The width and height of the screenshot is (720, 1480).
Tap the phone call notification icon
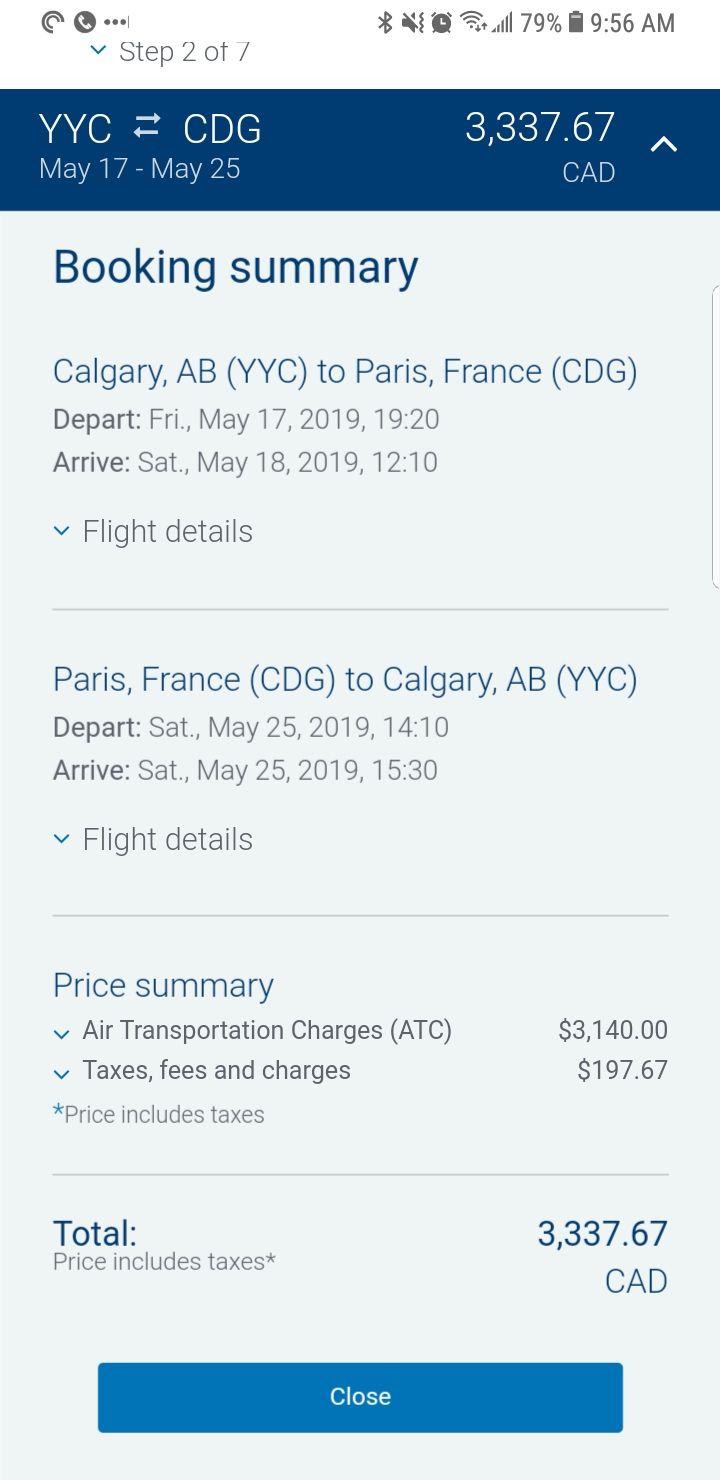pyautogui.click(x=85, y=22)
